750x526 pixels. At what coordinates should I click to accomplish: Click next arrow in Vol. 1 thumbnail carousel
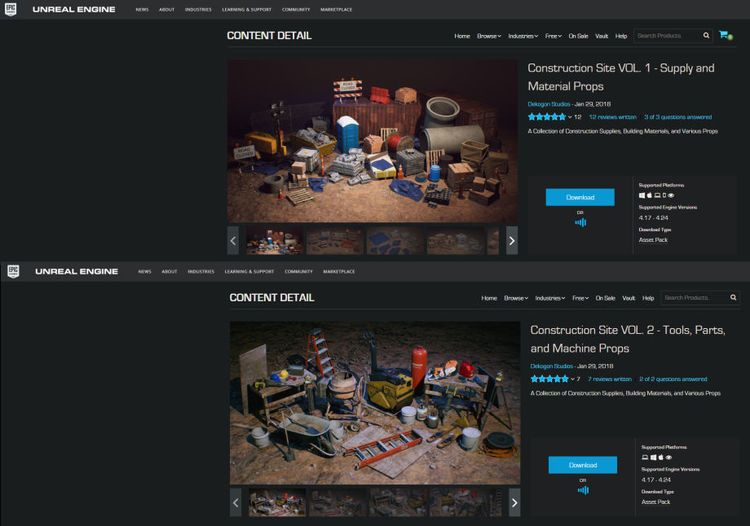(512, 241)
